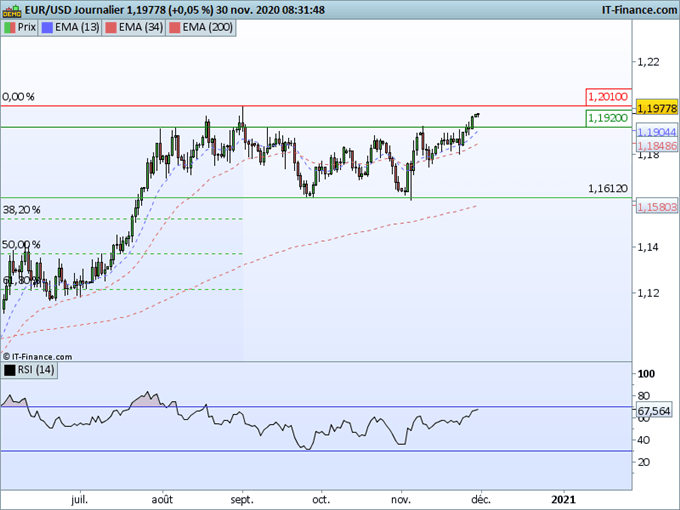Click the 1,14 price axis label
Image resolution: width=680 pixels, height=510 pixels.
point(648,247)
